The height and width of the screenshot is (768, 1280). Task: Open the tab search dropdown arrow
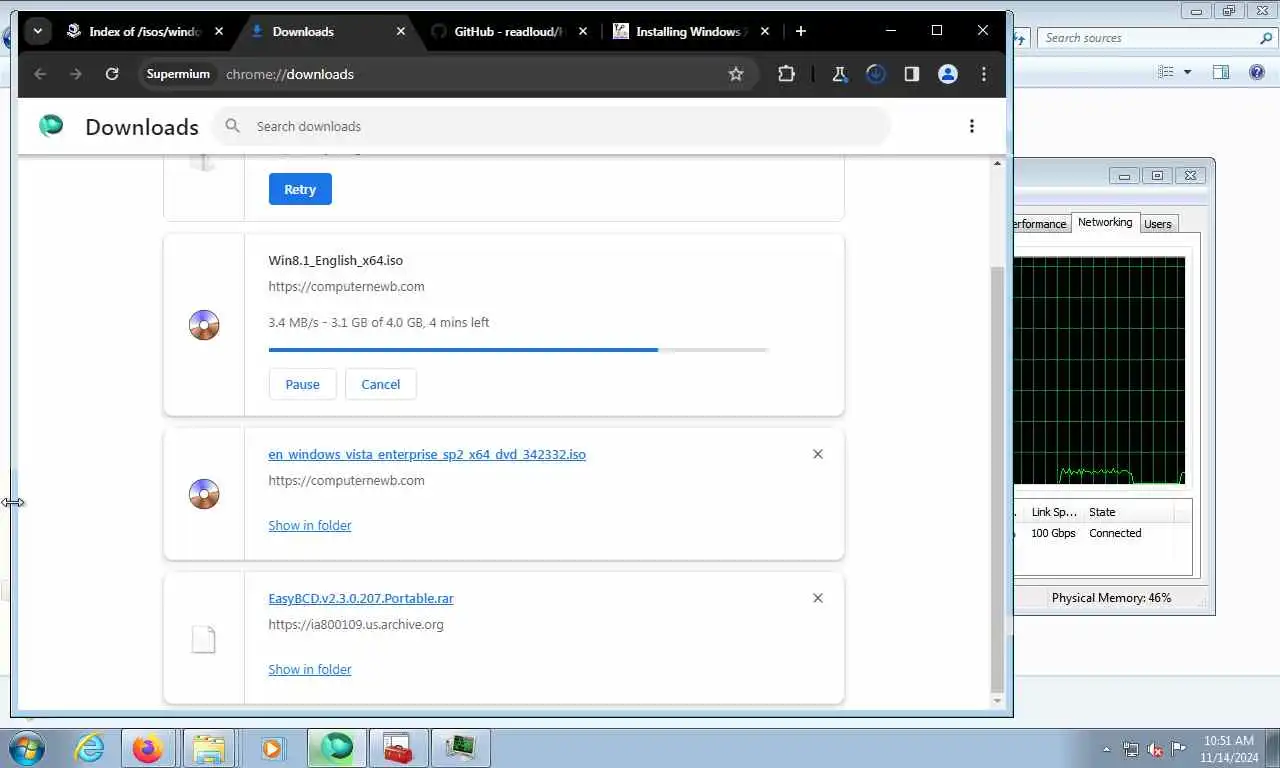point(37,31)
